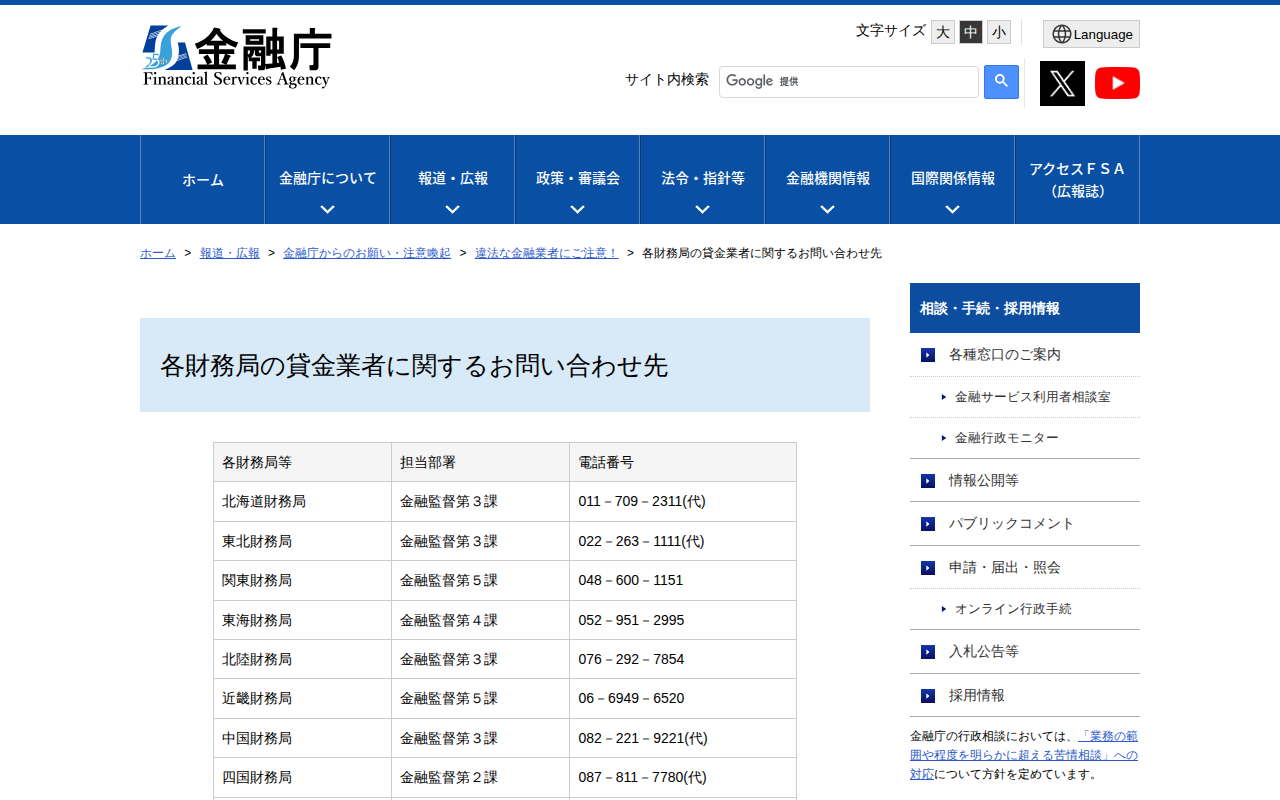Viewport: 1280px width, 800px height.
Task: Click arrow icon beside 情報公開等
Action: tap(928, 481)
